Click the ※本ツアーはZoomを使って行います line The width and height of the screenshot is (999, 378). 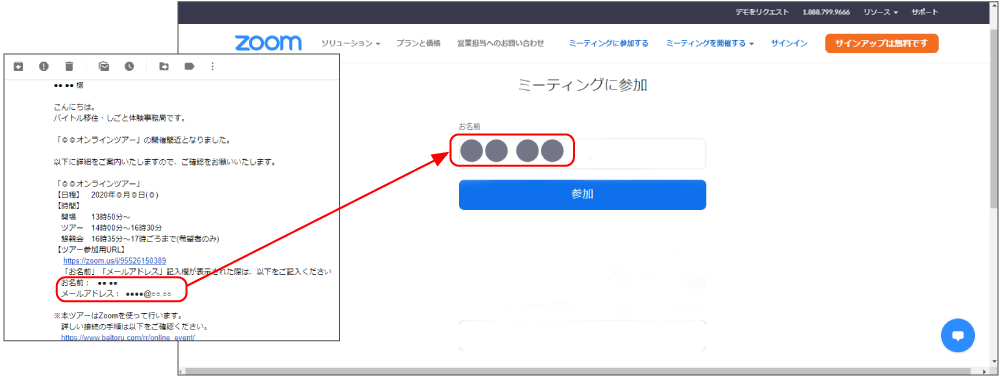(119, 316)
